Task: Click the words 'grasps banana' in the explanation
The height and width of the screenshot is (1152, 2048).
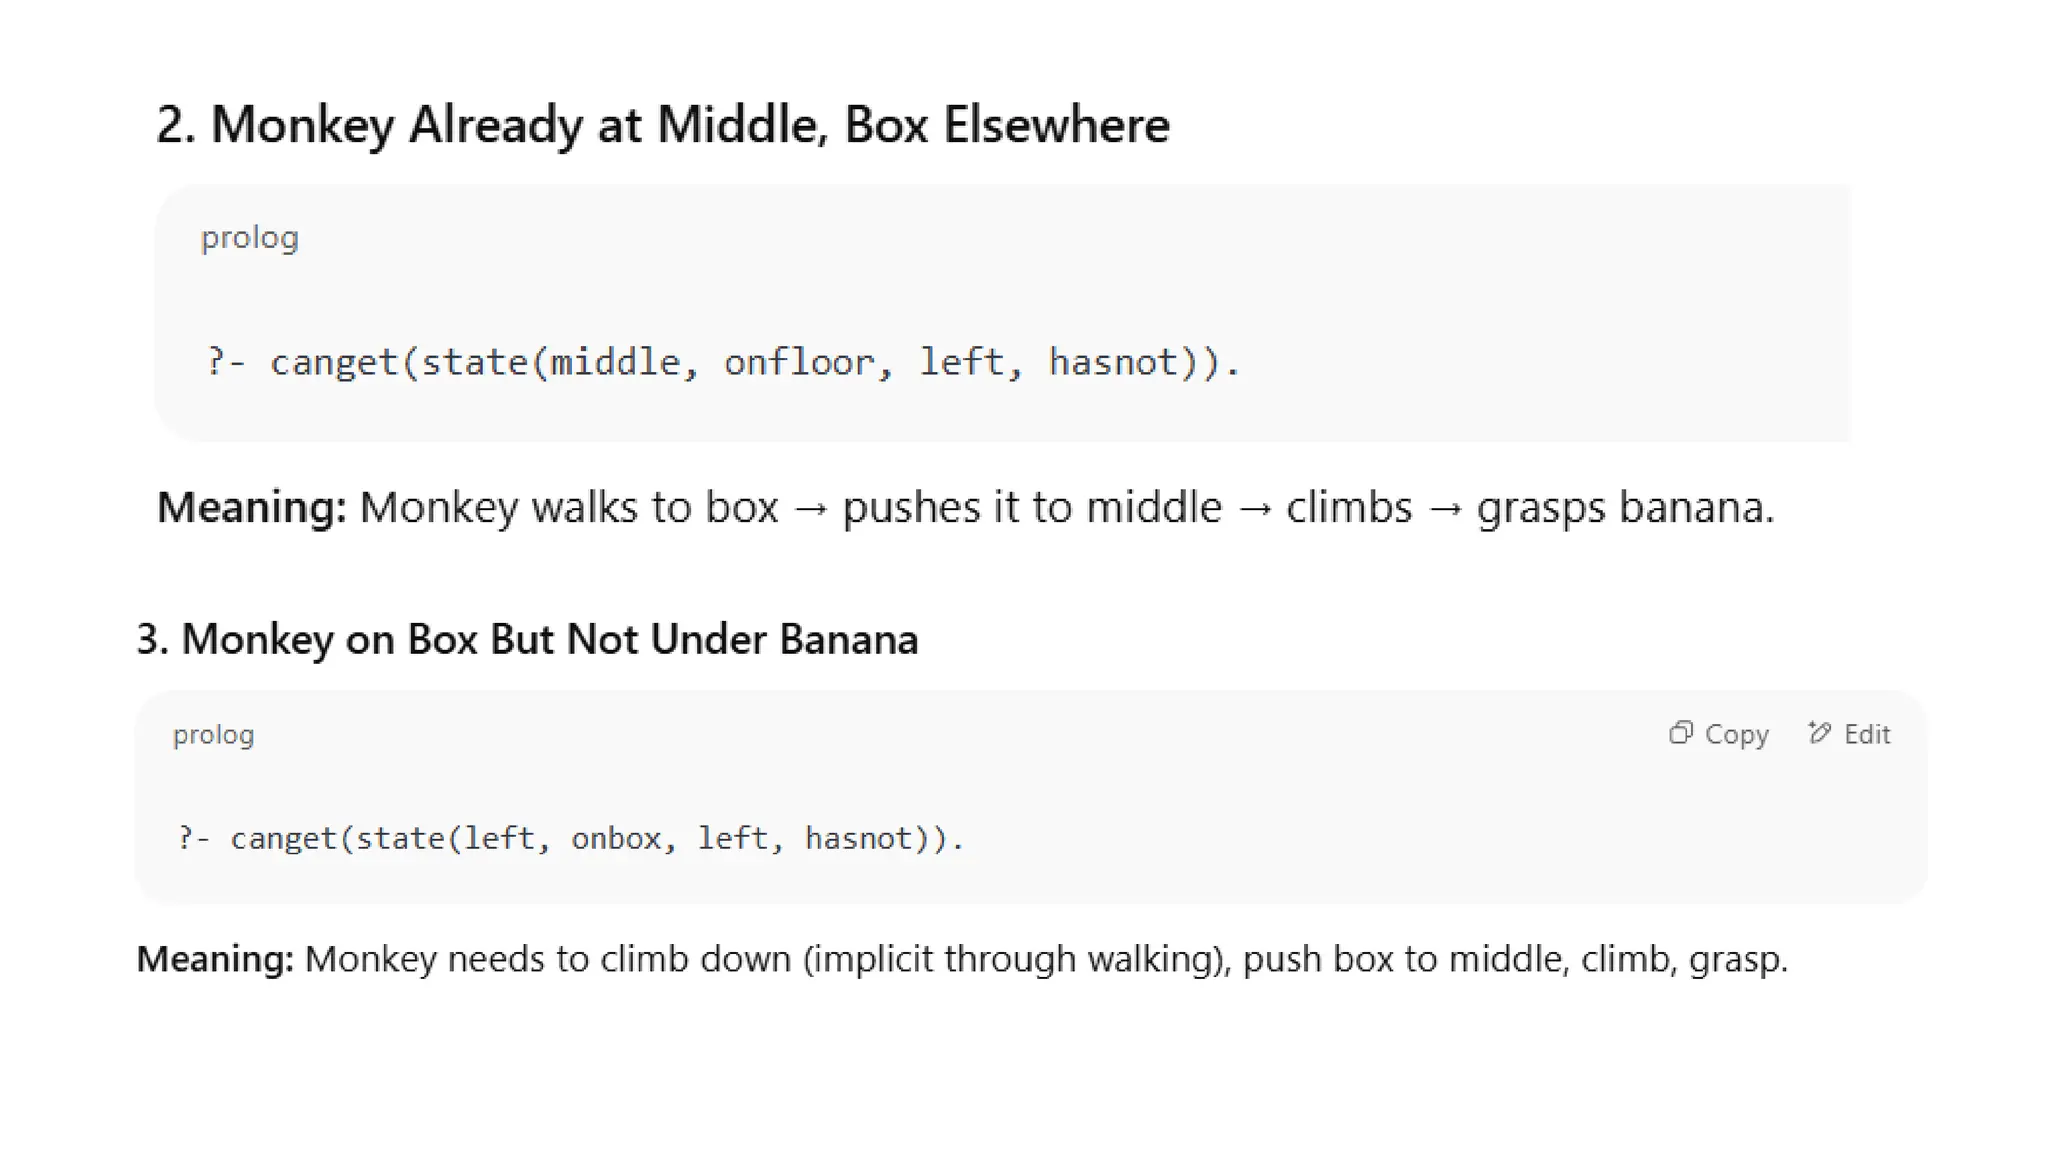Action: pos(1624,507)
